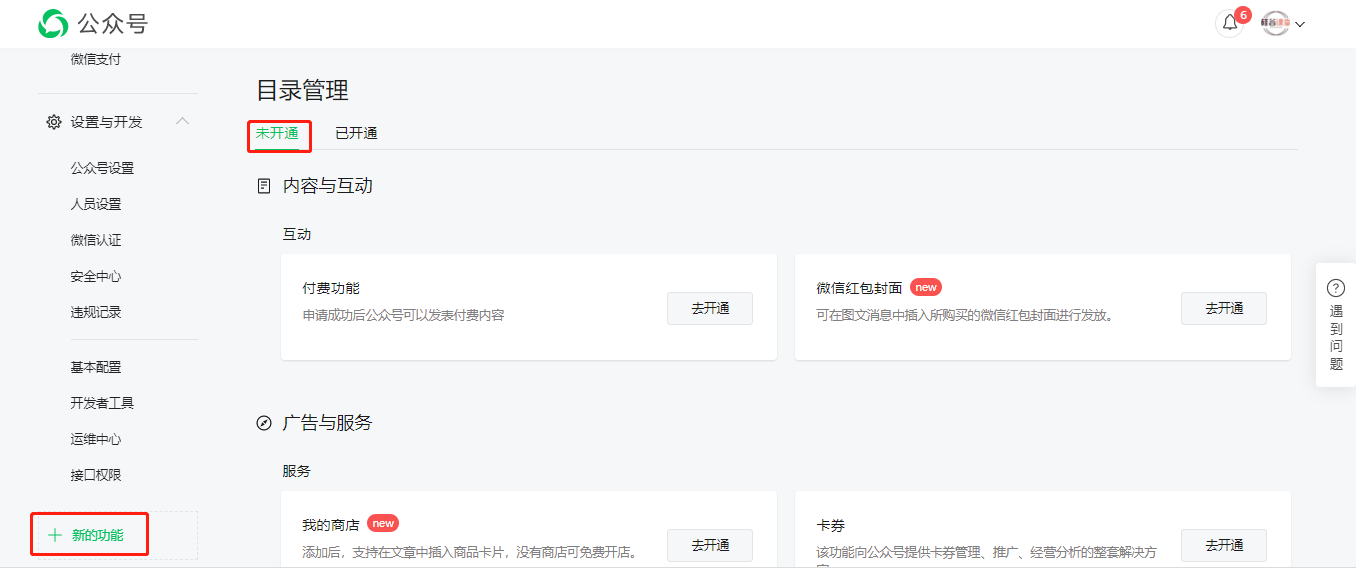Collapse the 设置与开发 section chevron
The image size is (1356, 570).
click(182, 121)
